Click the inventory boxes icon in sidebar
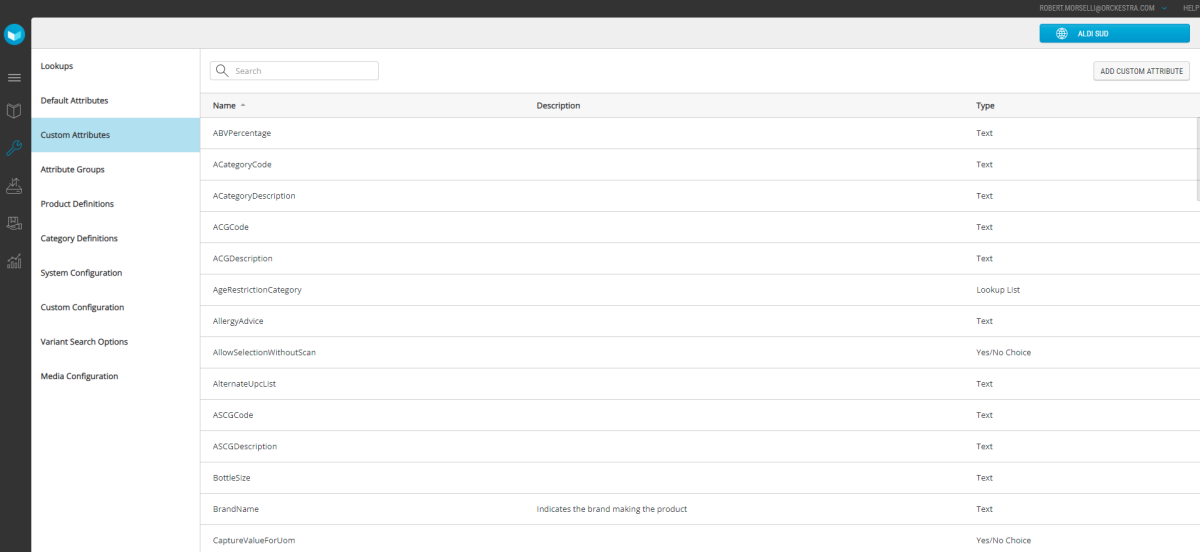Image resolution: width=1200 pixels, height=552 pixels. click(x=14, y=223)
